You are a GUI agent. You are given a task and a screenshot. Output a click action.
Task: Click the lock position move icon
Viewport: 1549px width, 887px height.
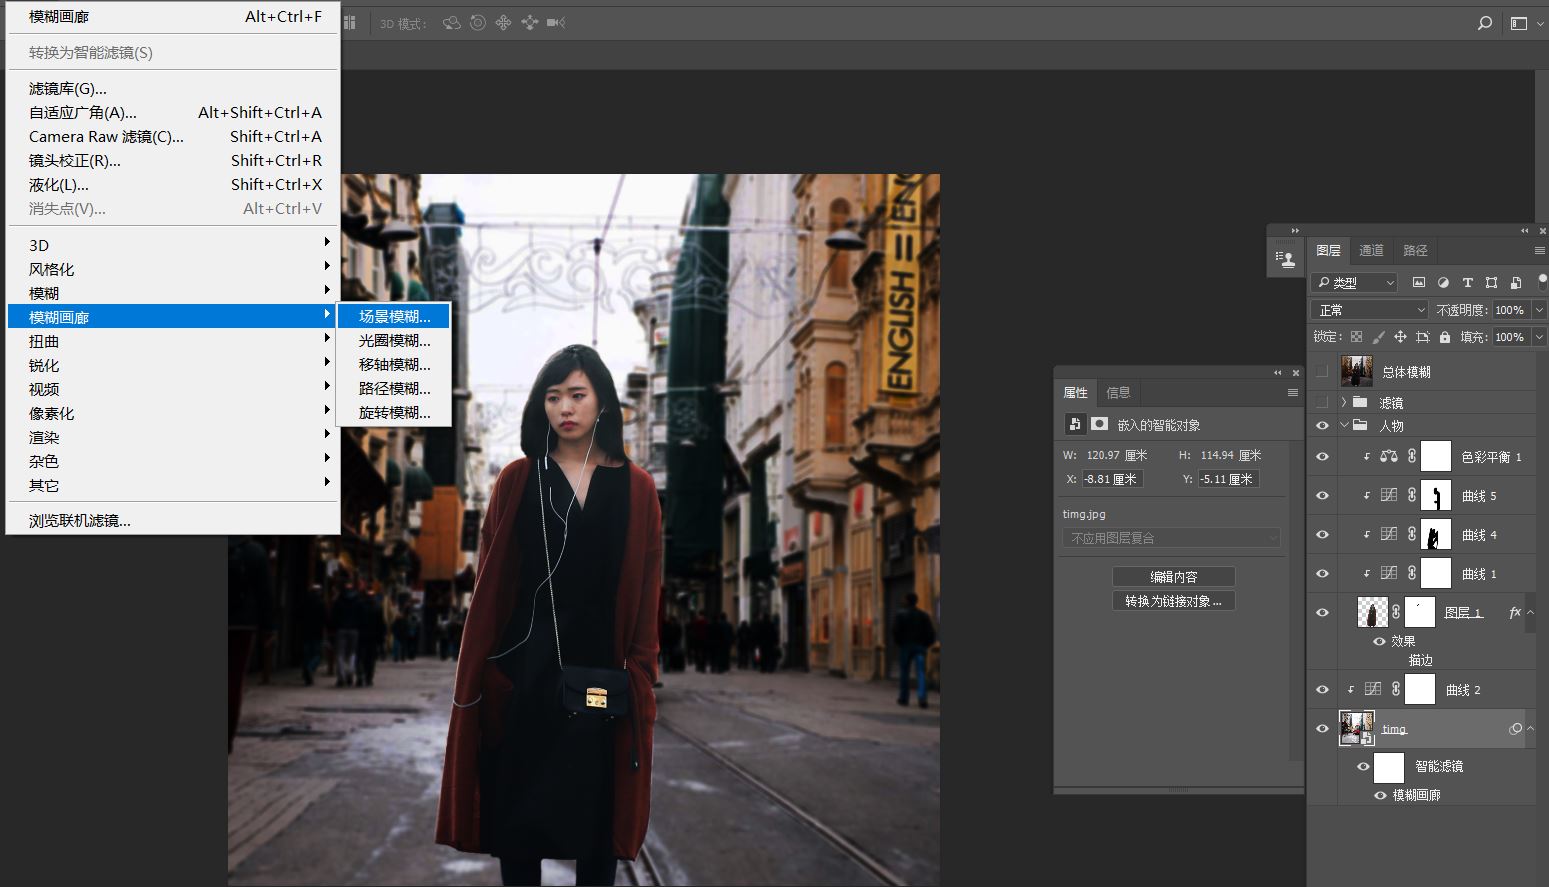[x=1400, y=337]
